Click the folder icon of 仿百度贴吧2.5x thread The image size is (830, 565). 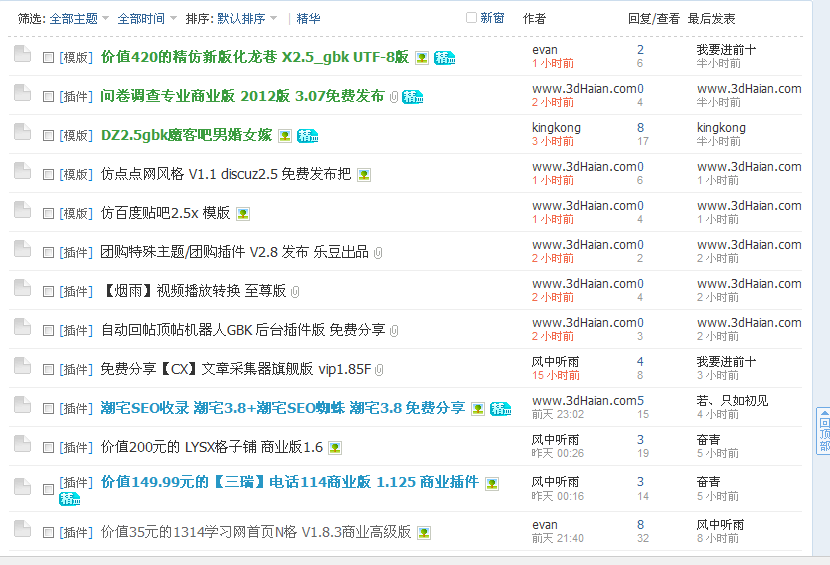pyautogui.click(x=22, y=210)
